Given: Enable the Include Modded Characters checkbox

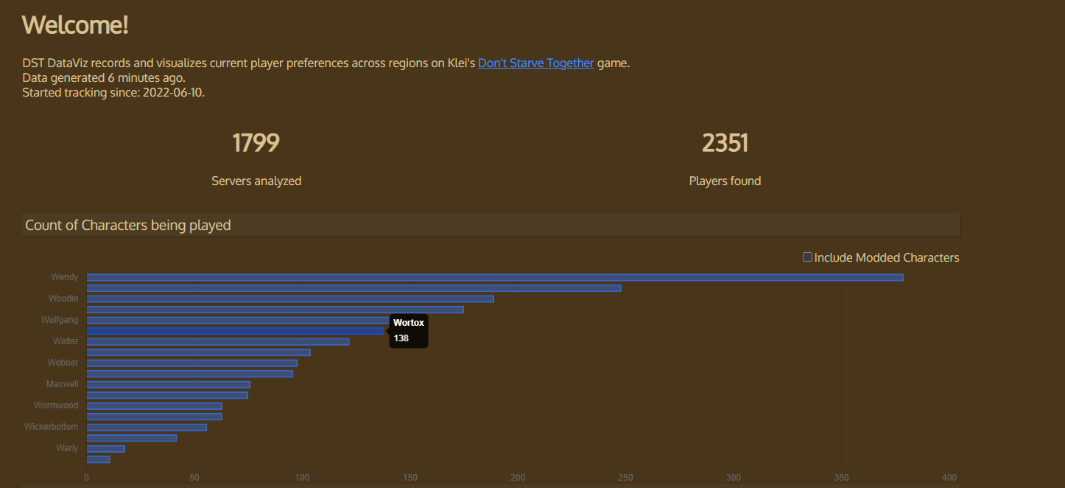Looking at the screenshot, I should pyautogui.click(x=808, y=257).
